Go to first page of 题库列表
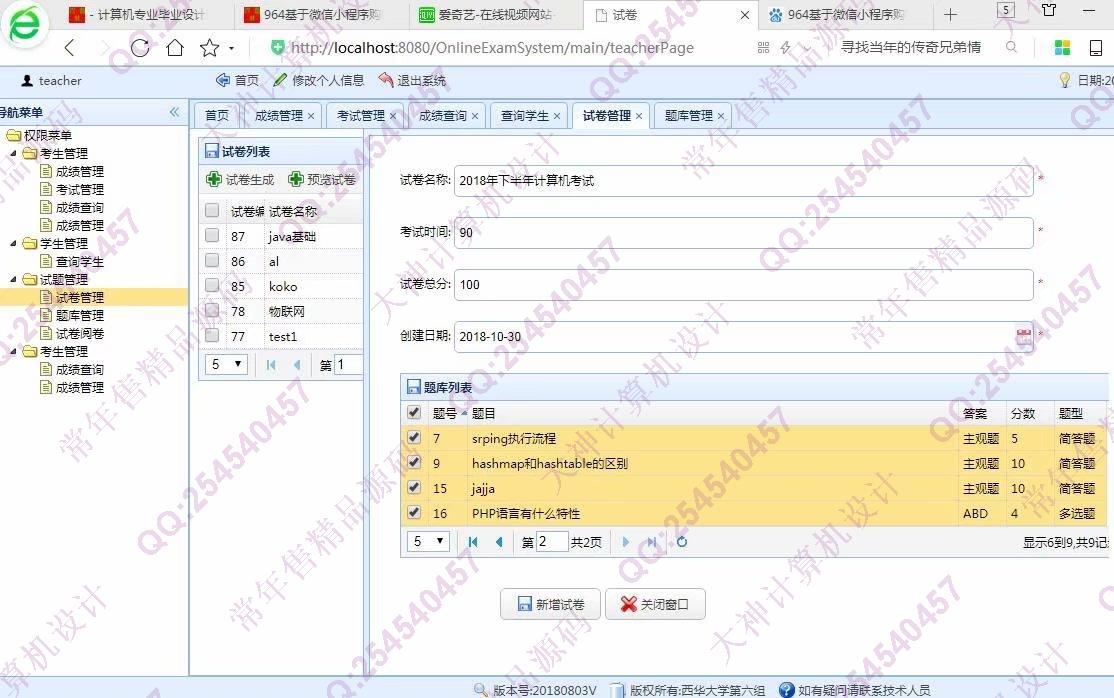The image size is (1114, 698). 473,542
